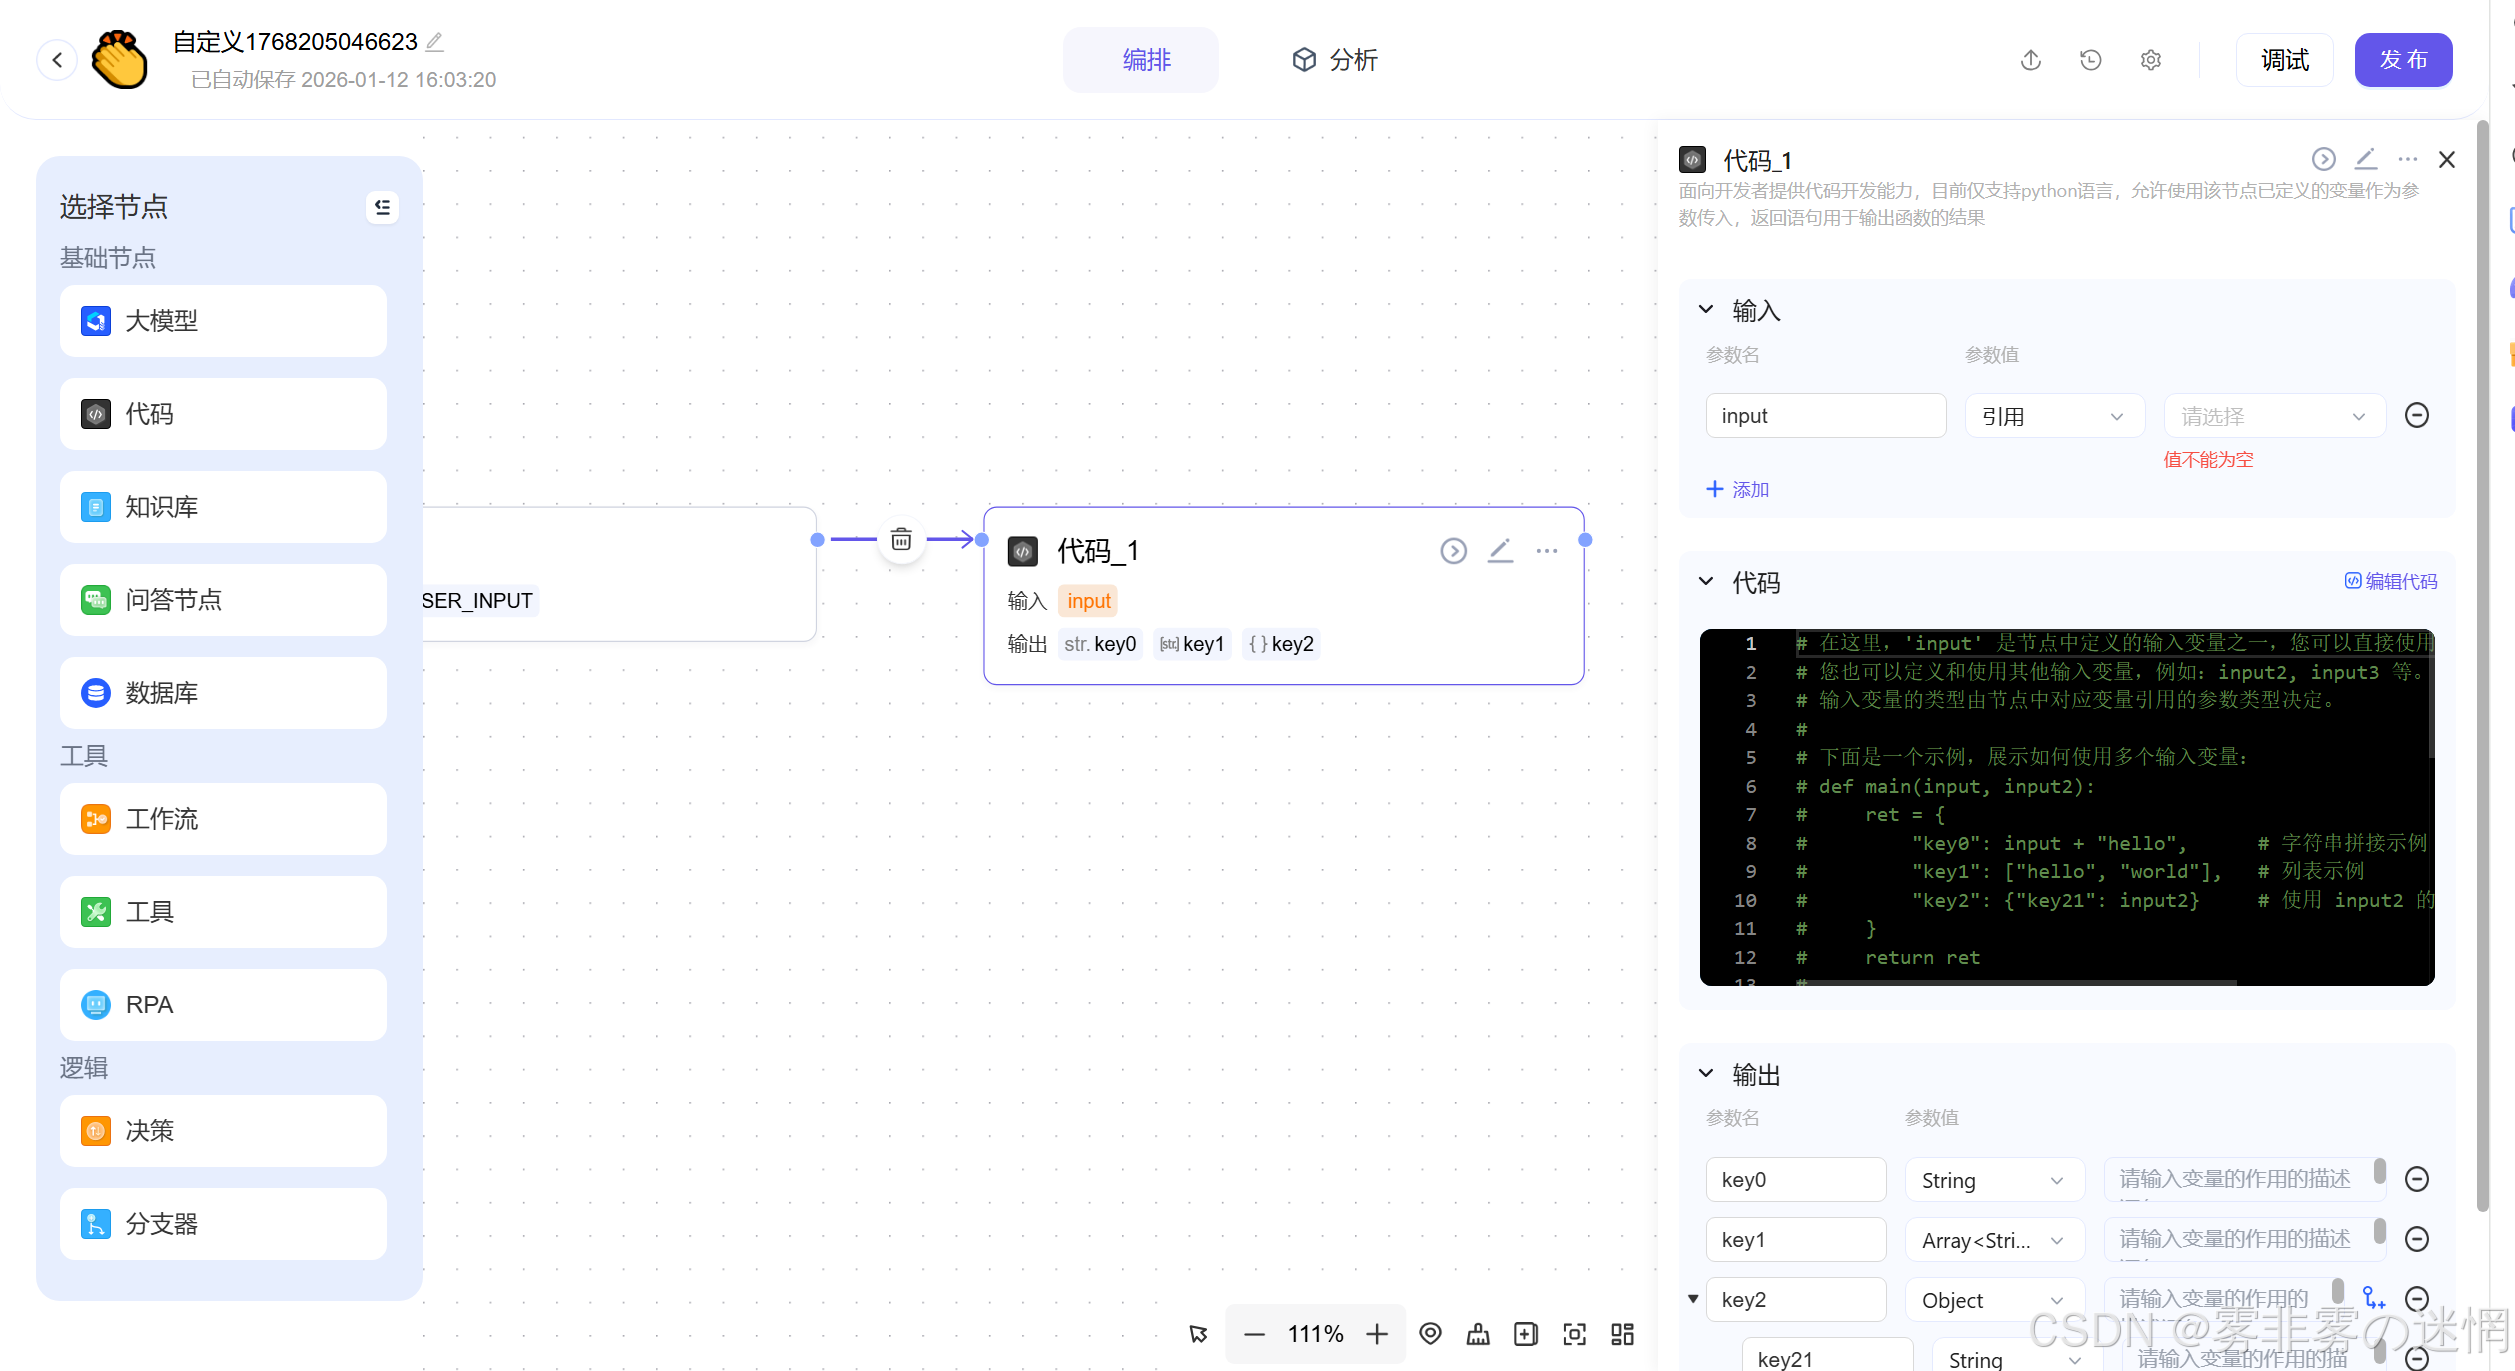Add child field to key2 output
Screen dimensions: 2515x1371
(2373, 1299)
